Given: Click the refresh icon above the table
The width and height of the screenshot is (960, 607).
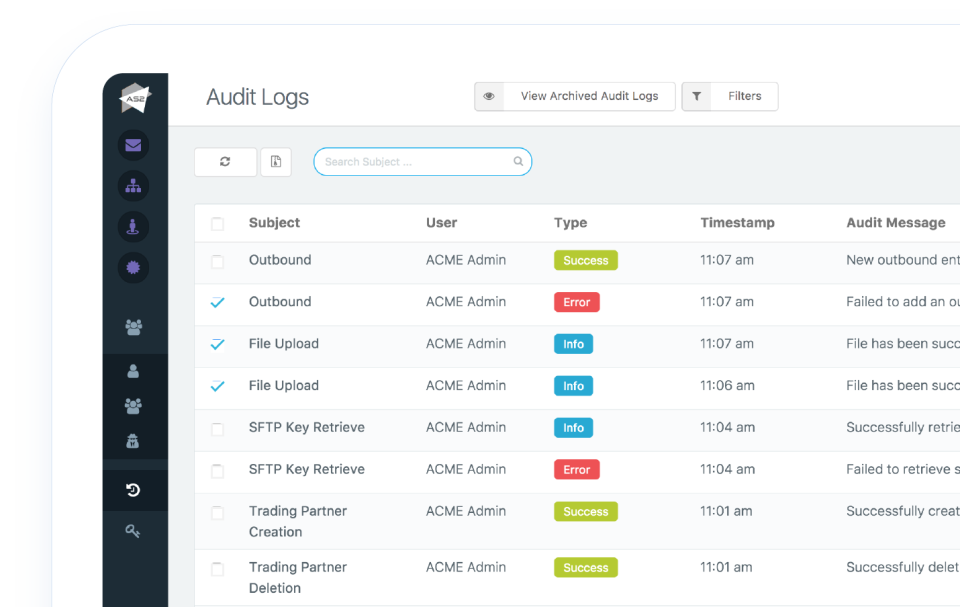Looking at the screenshot, I should (x=225, y=161).
